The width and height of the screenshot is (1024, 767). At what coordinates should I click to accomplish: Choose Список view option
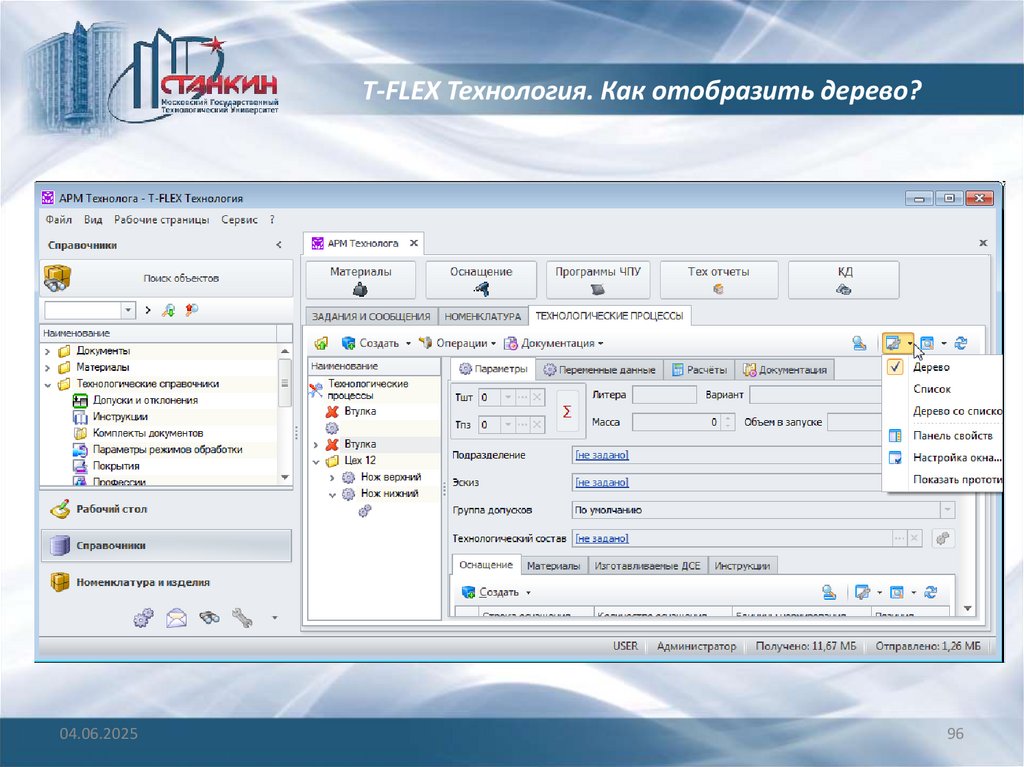(942, 389)
